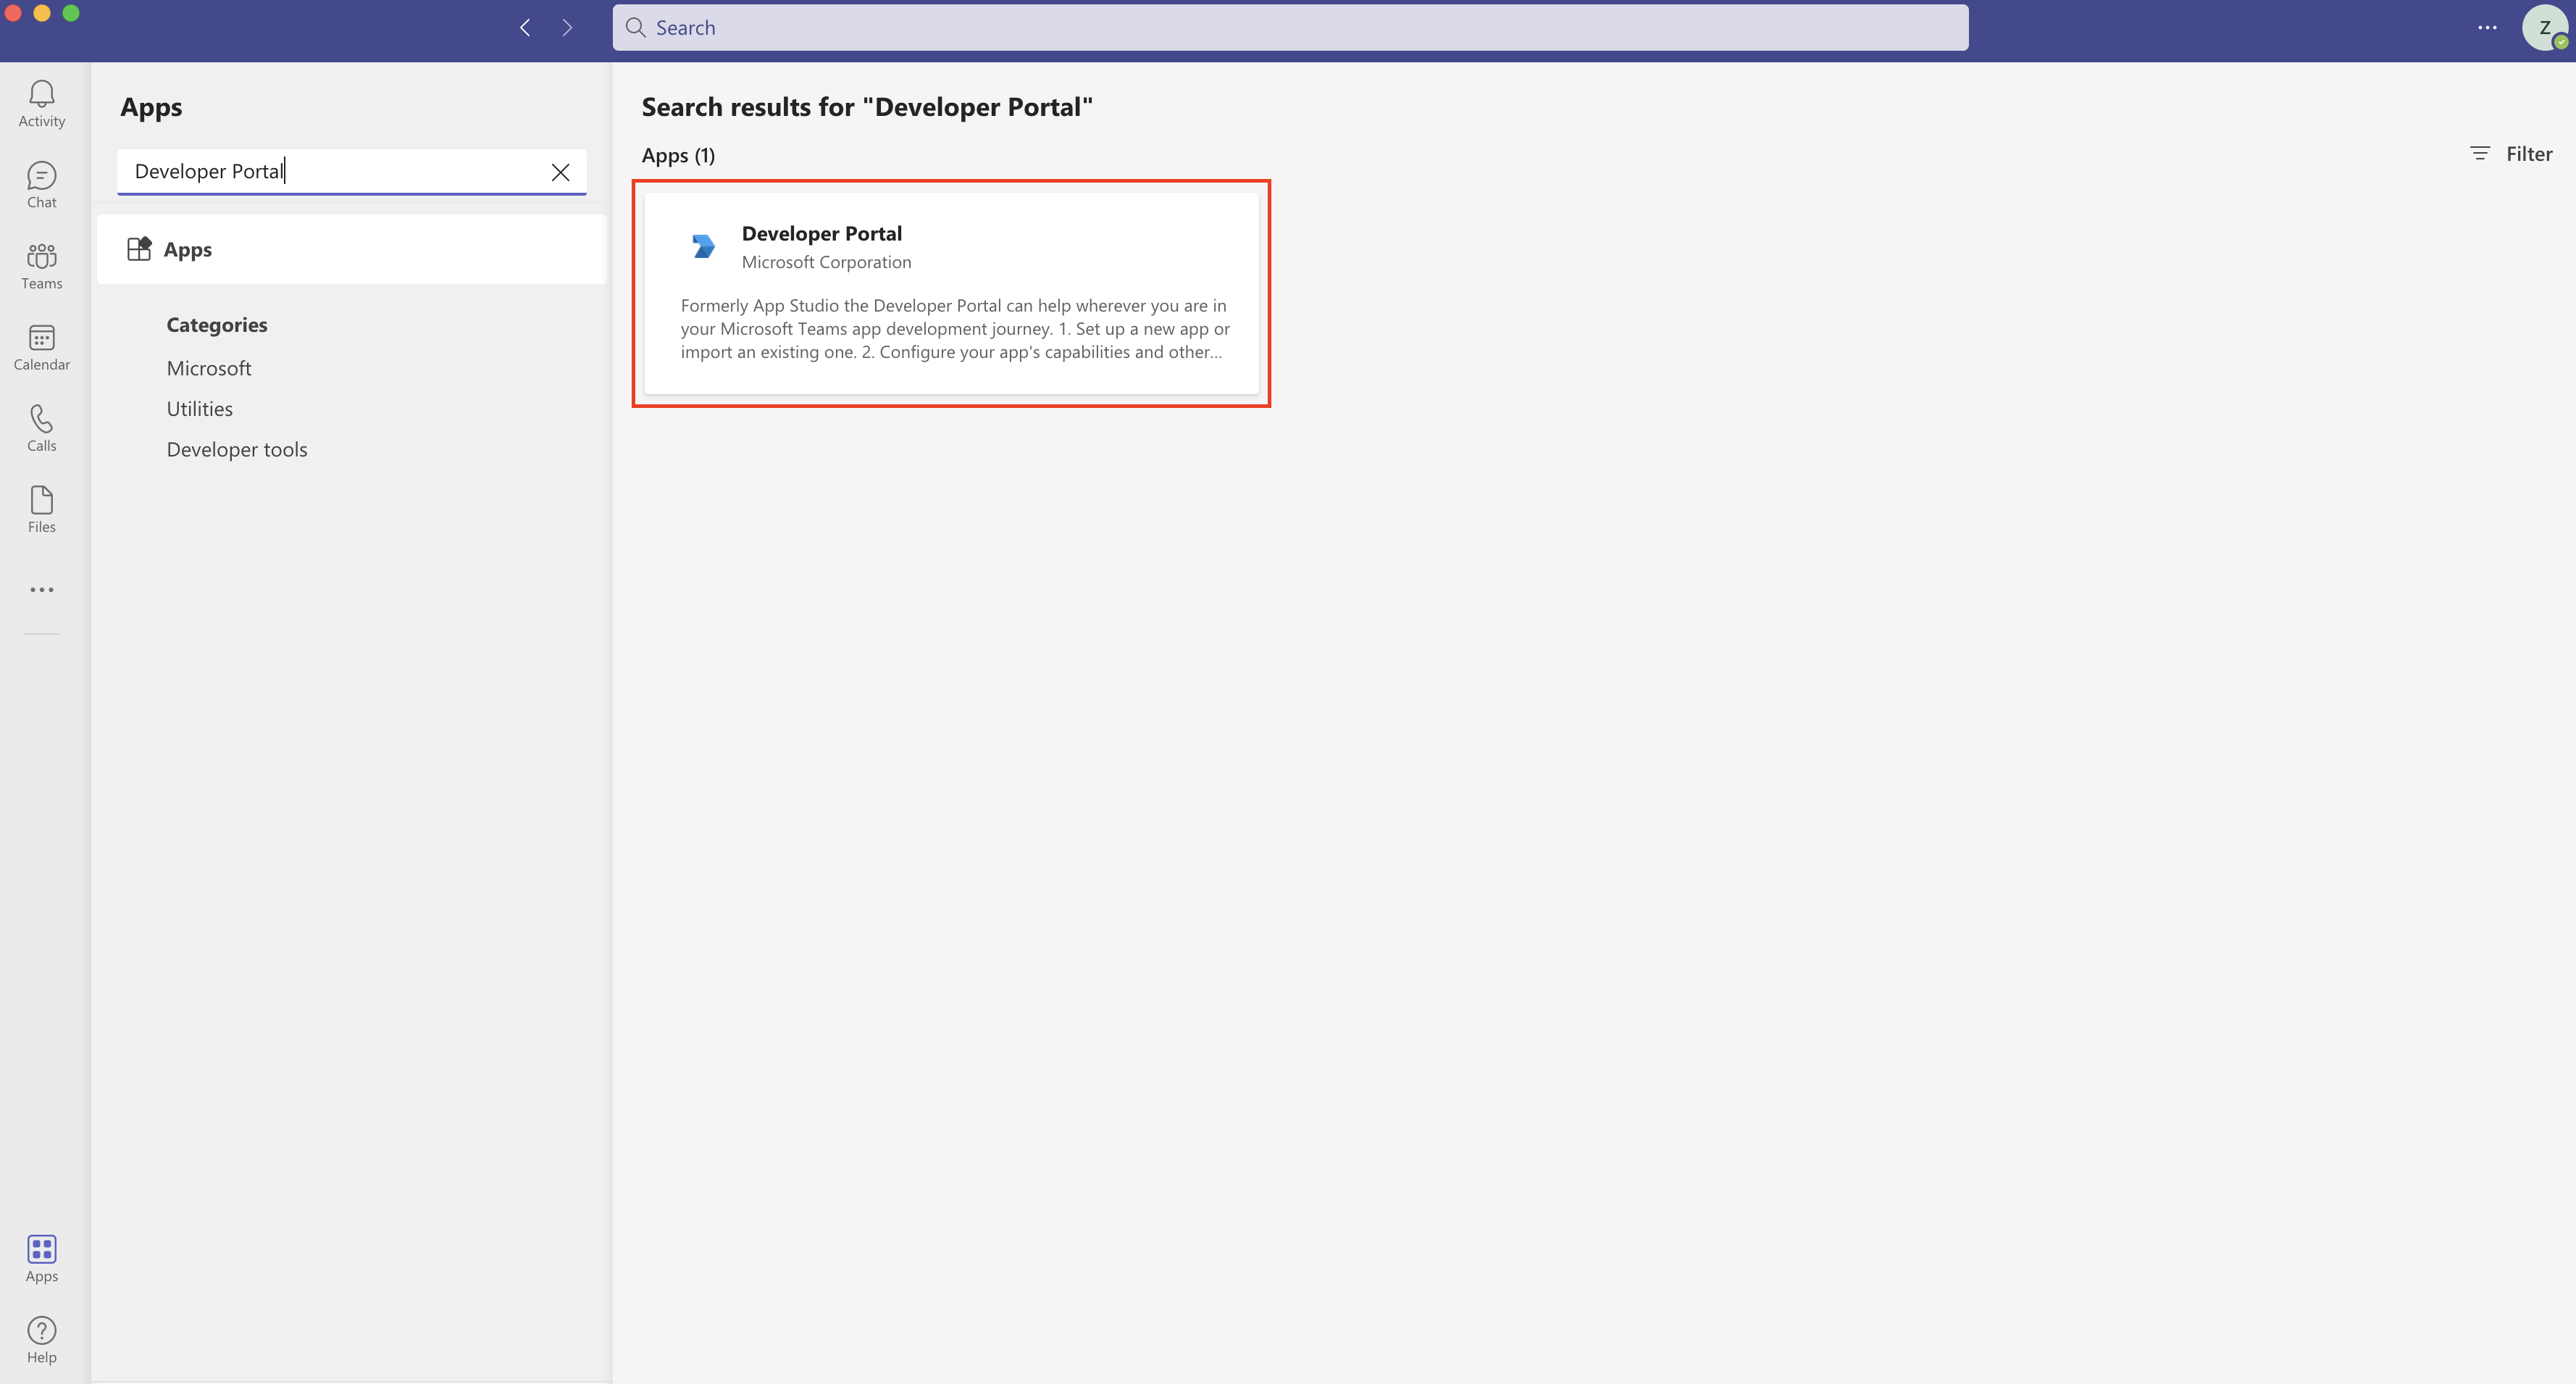
Task: Open the Teams icon
Action: [x=41, y=265]
